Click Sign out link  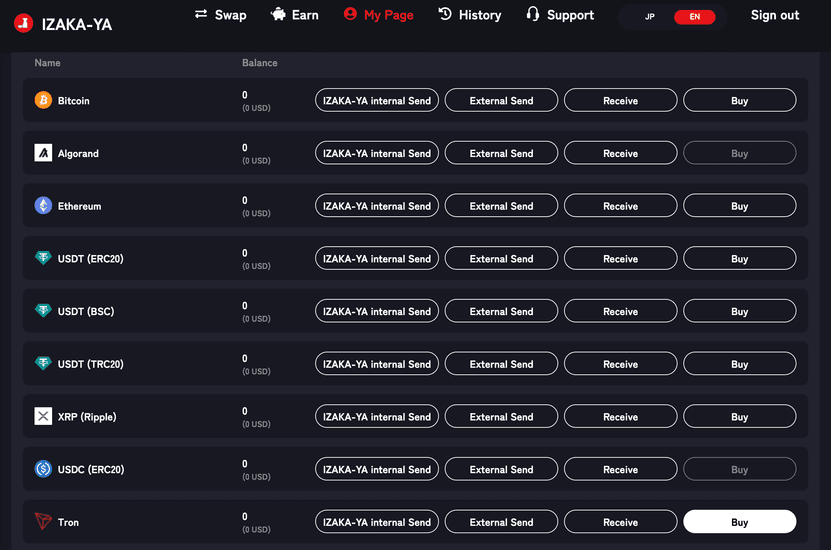pos(775,15)
